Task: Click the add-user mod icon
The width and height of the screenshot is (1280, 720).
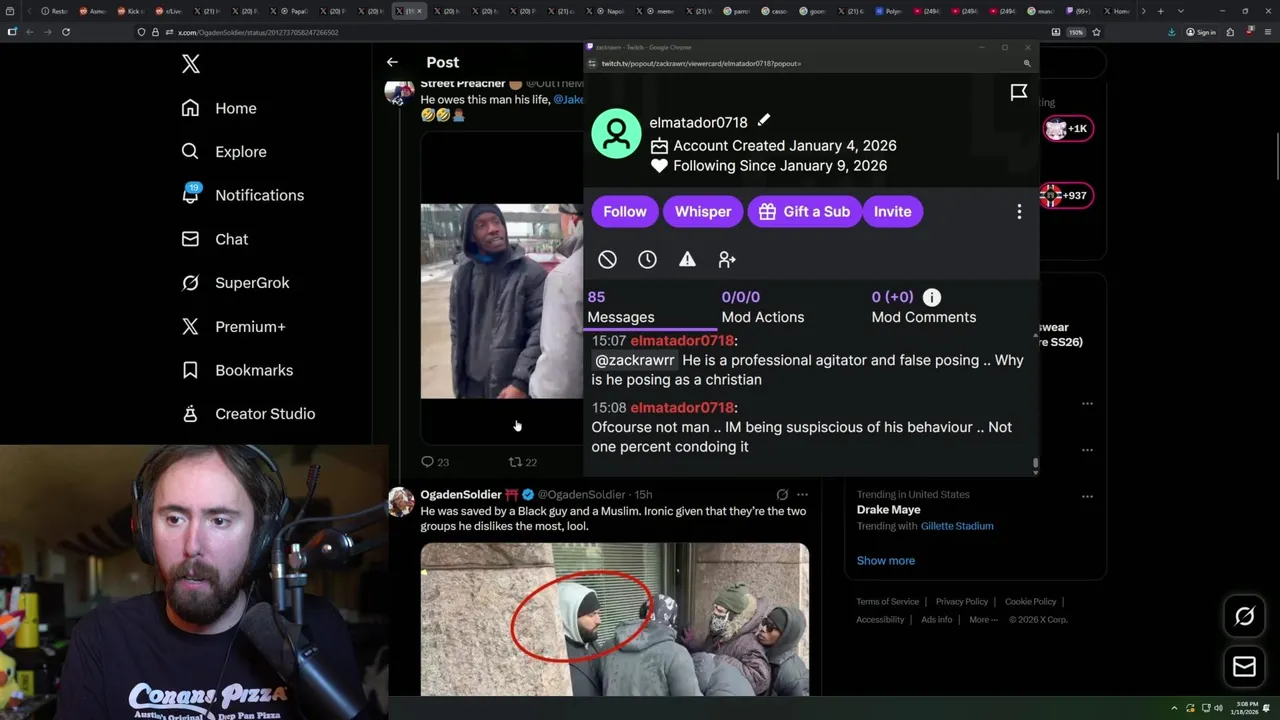Action: click(727, 260)
